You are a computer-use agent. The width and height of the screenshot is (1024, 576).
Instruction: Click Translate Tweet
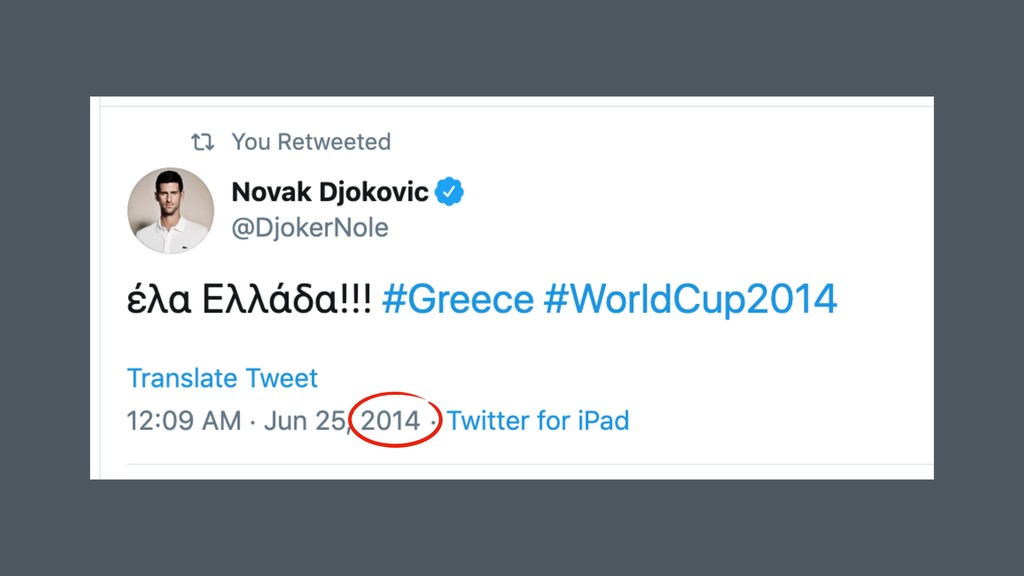(222, 378)
